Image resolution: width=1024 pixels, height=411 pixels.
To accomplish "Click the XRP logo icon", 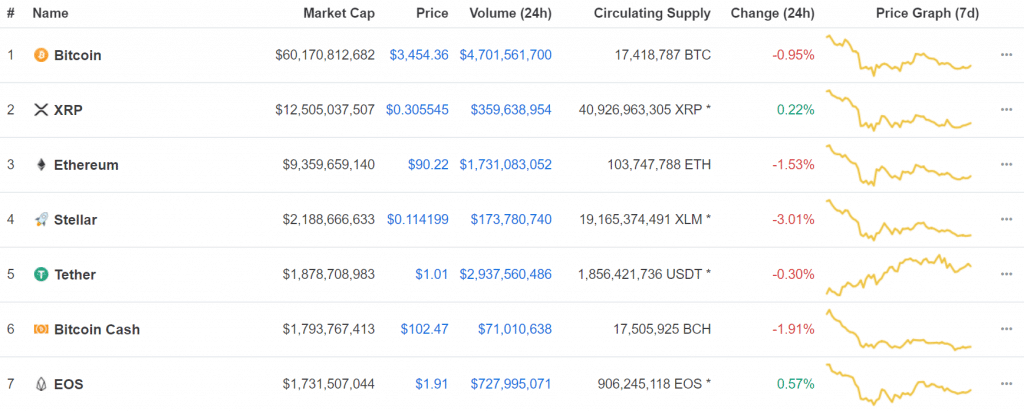I will point(41,110).
